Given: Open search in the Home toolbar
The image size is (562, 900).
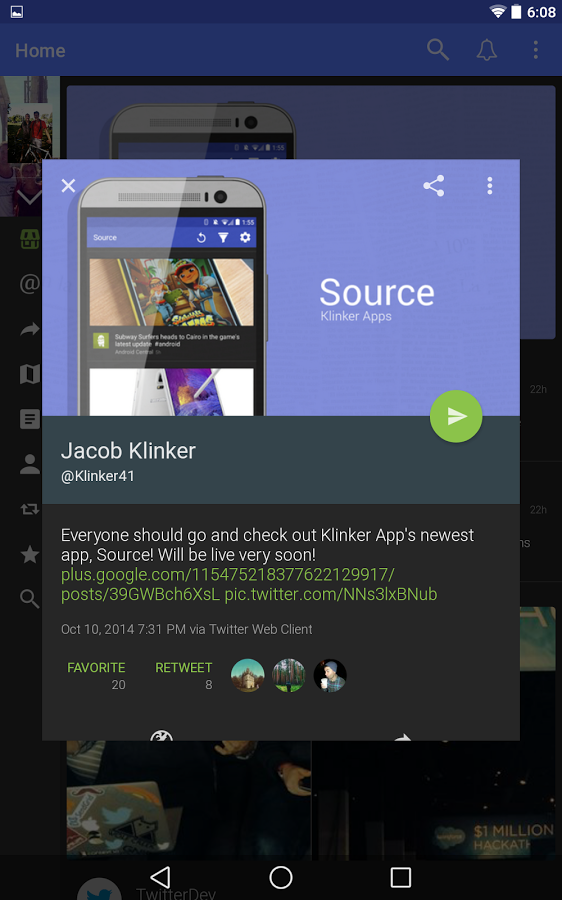Looking at the screenshot, I should [x=437, y=50].
